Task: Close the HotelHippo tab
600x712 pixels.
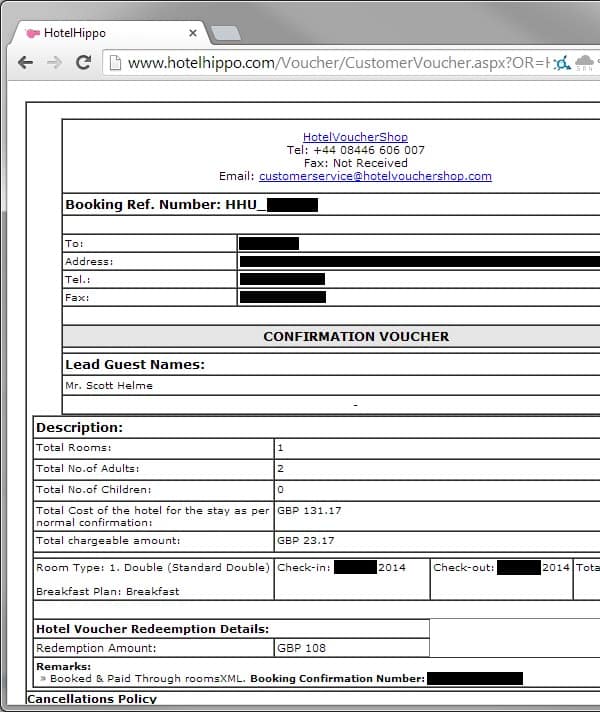Action: [193, 33]
